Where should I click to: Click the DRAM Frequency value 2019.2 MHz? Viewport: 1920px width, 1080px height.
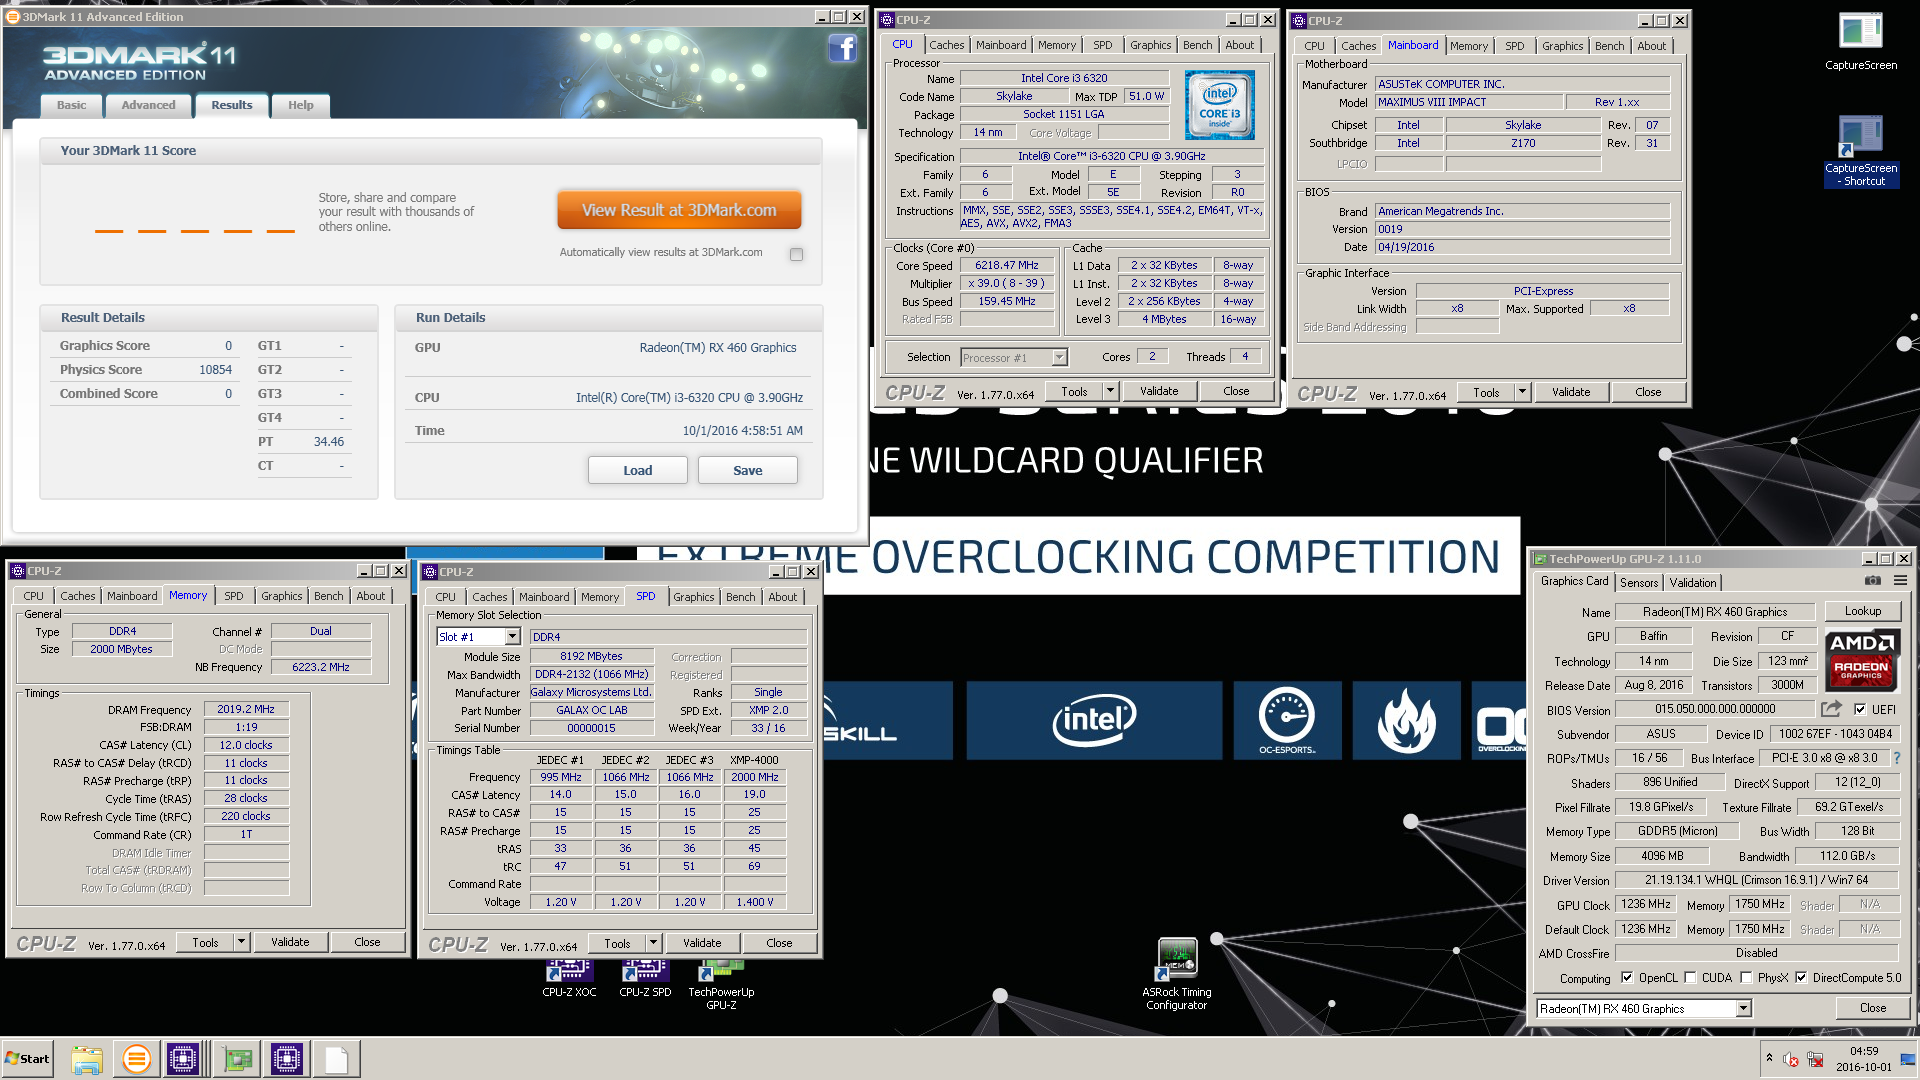point(246,709)
